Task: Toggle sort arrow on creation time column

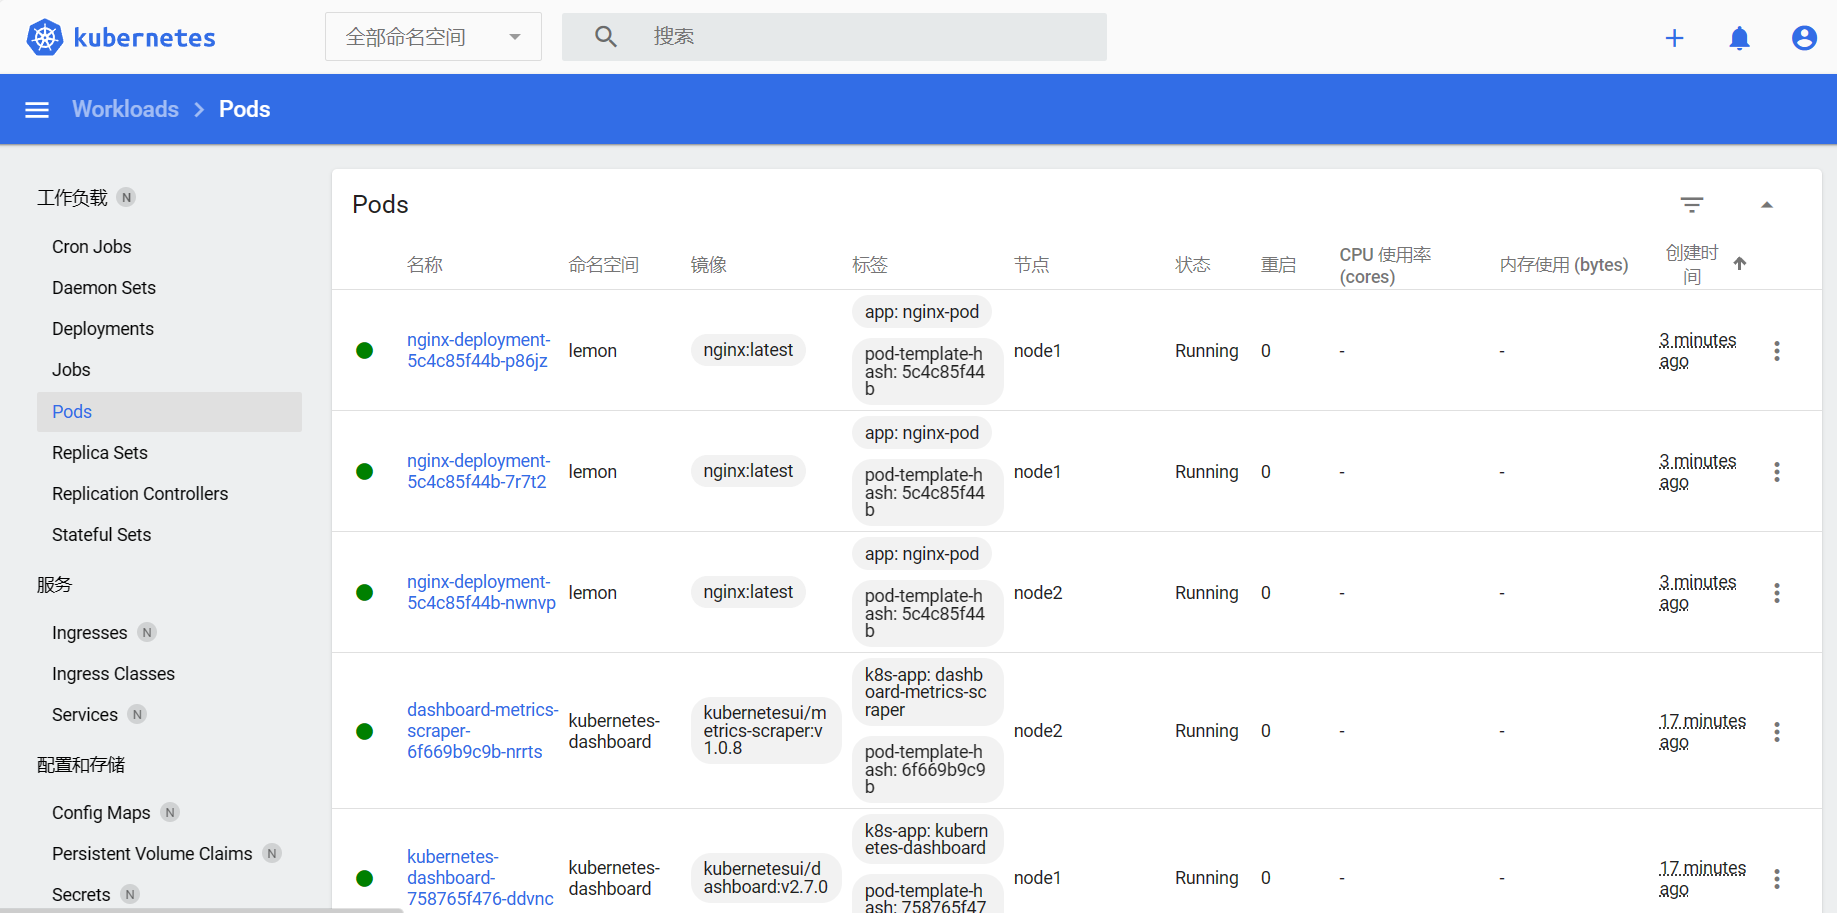Action: pyautogui.click(x=1739, y=264)
